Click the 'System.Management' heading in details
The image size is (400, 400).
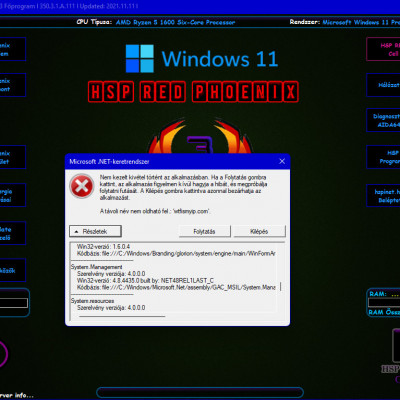pyautogui.click(x=96, y=267)
